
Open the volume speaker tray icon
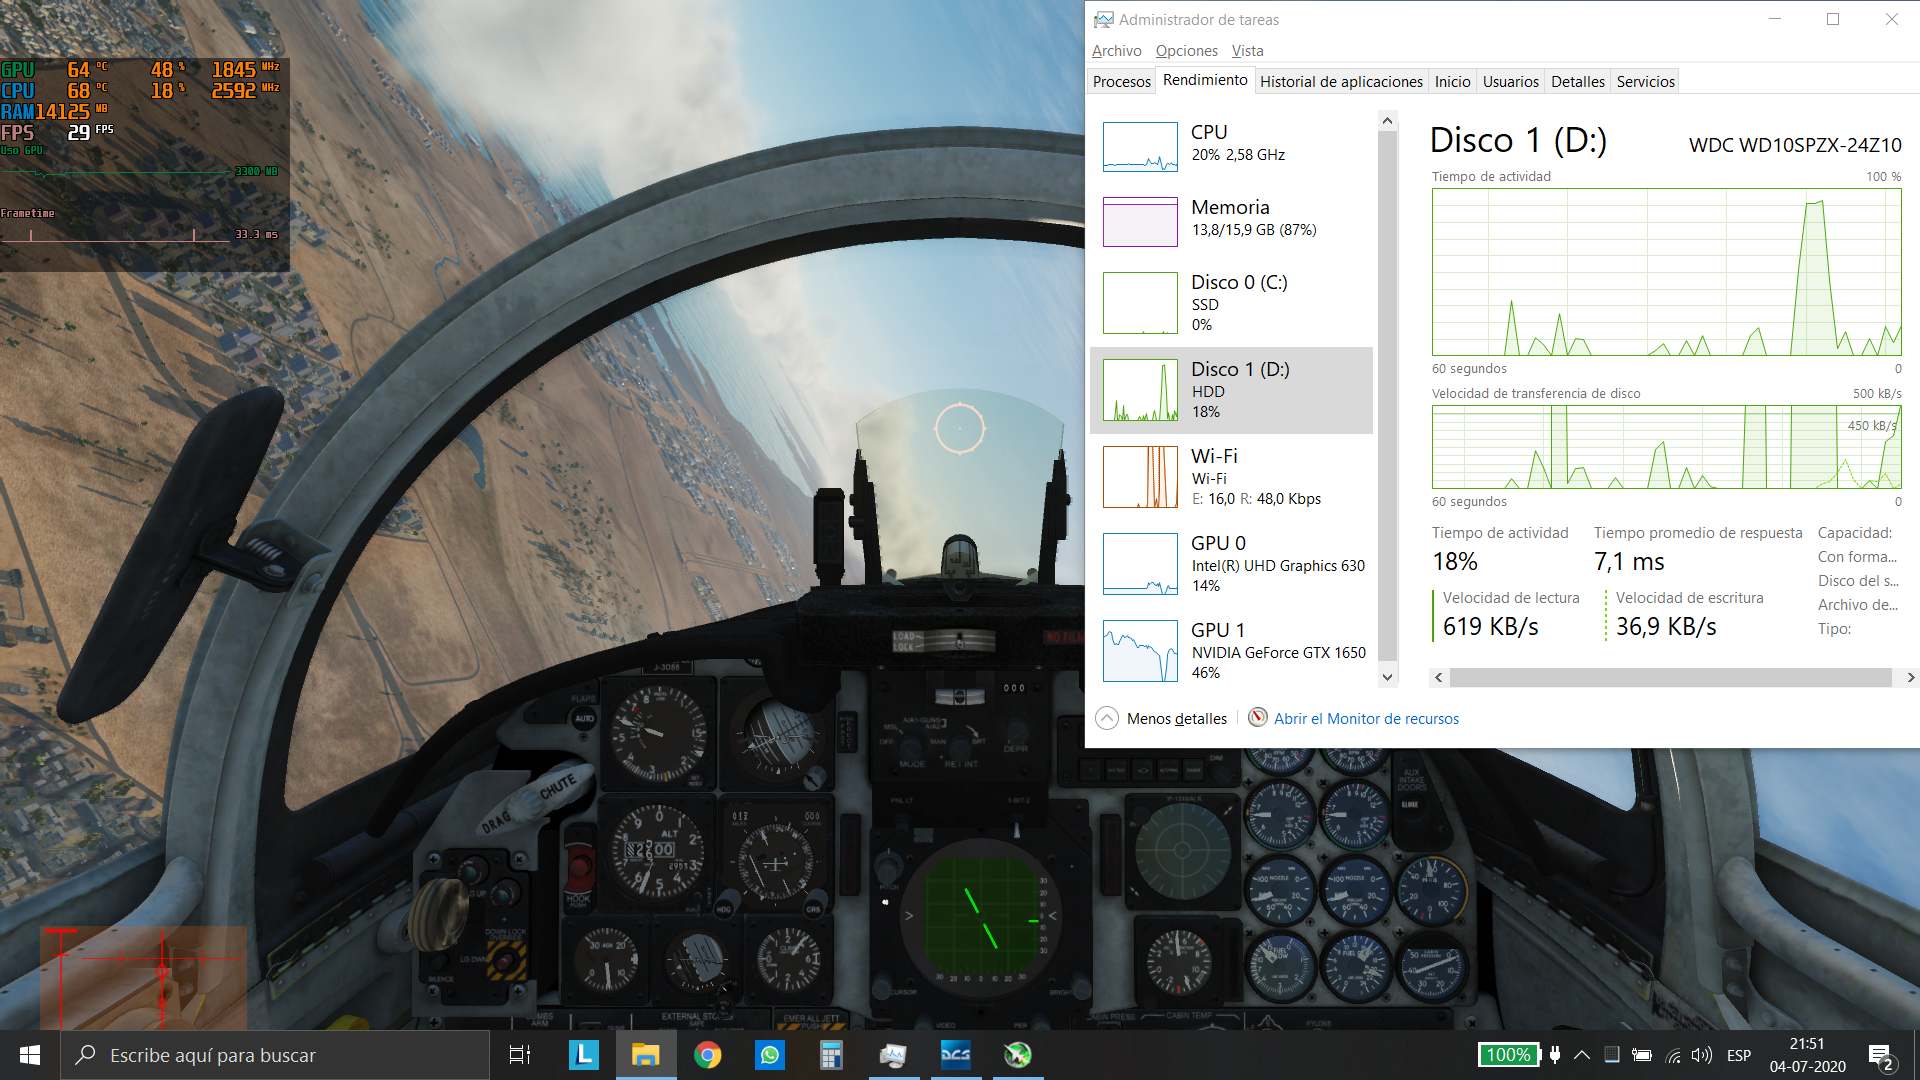[1702, 1055]
